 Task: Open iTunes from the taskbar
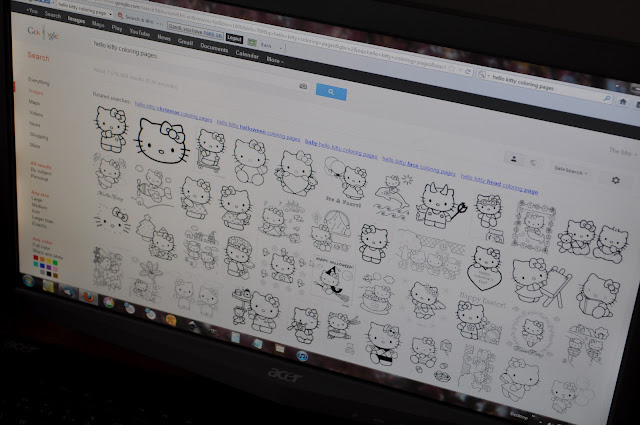(302, 356)
